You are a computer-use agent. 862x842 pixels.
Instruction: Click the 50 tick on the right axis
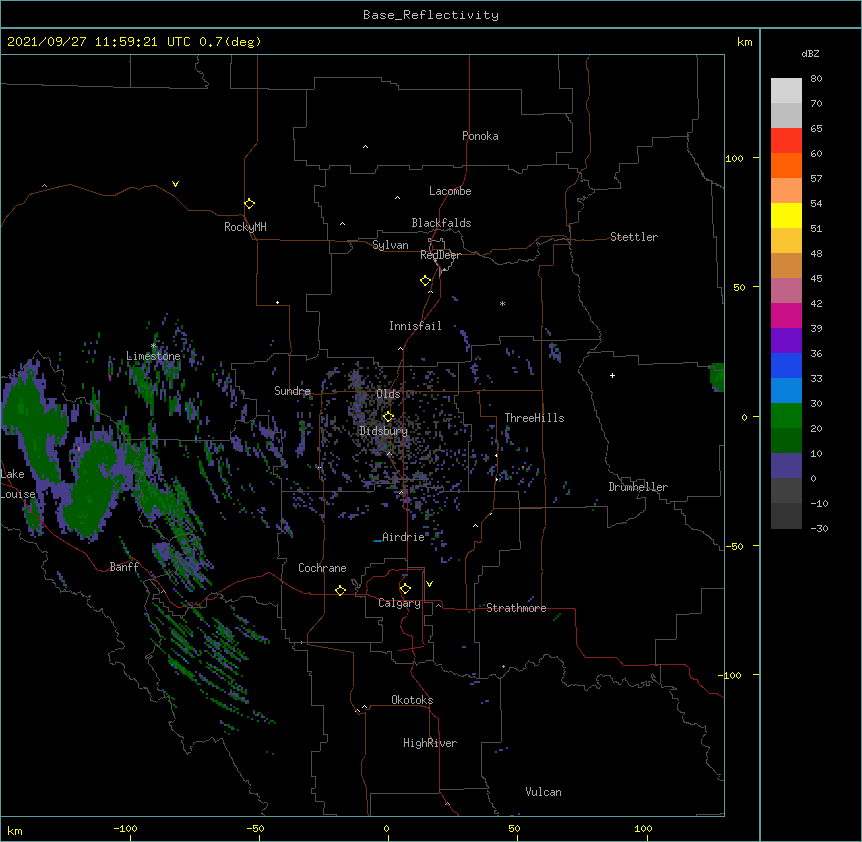click(739, 287)
